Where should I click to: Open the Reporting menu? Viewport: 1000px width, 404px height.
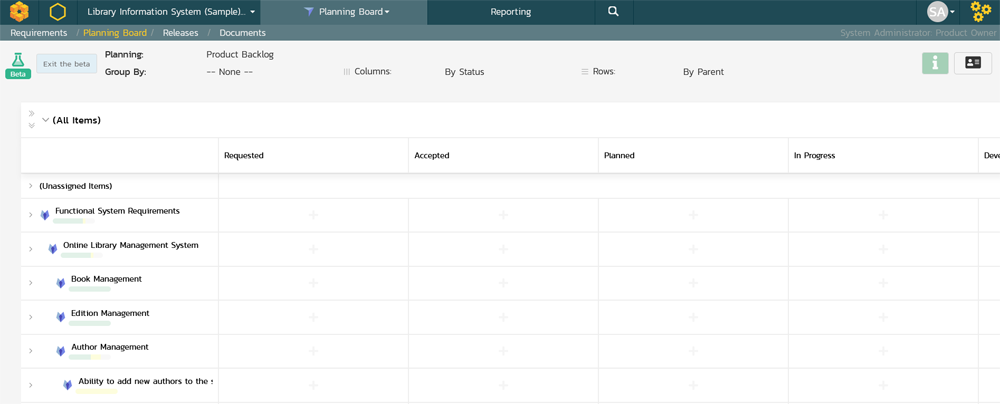pos(510,12)
